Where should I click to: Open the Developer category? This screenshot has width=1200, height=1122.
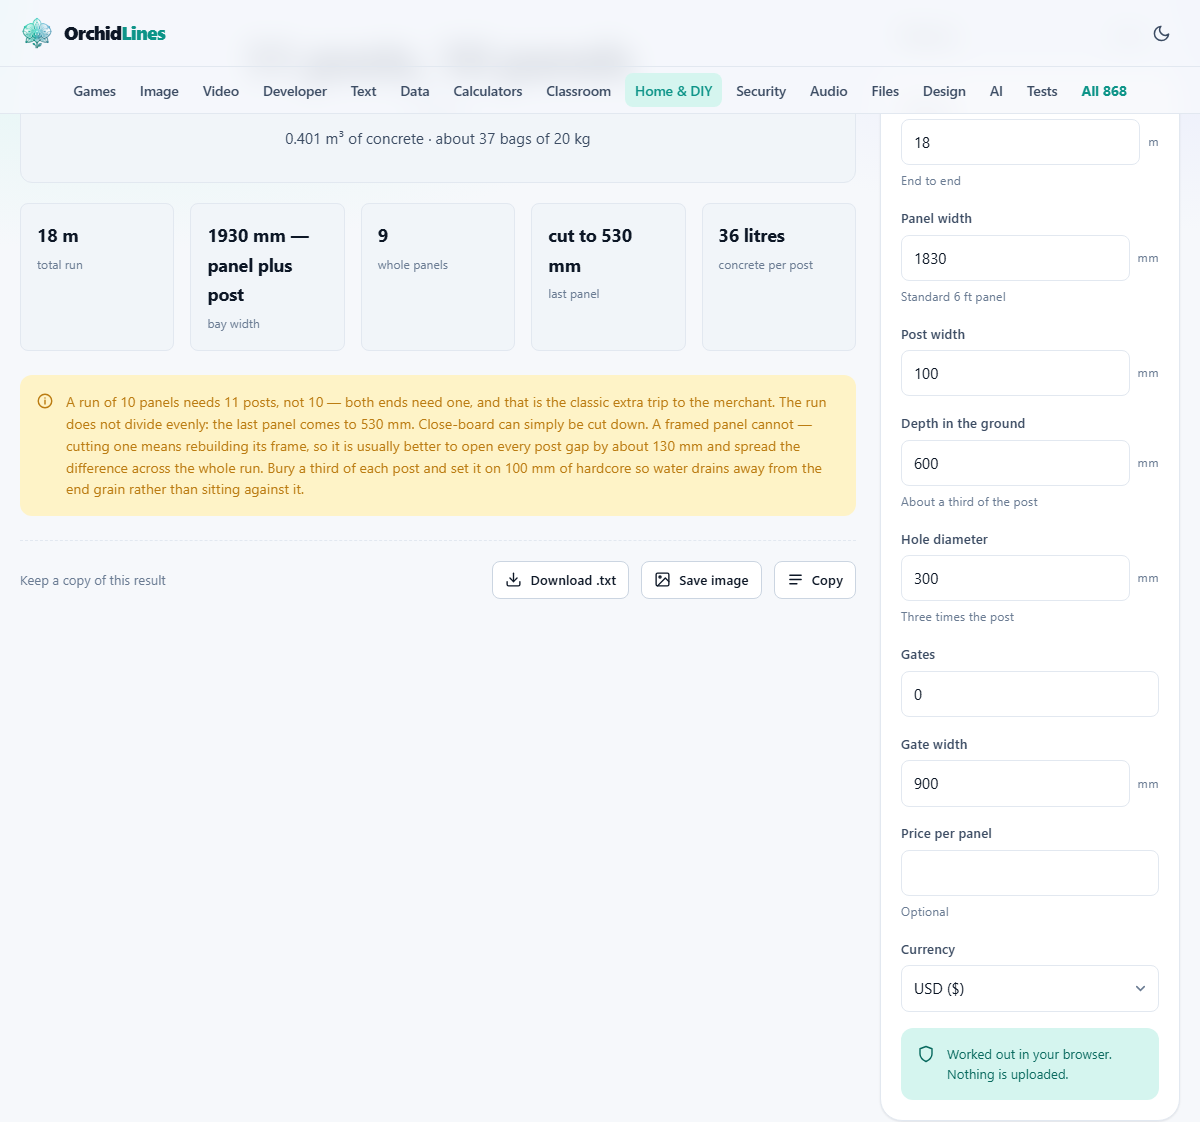(295, 91)
